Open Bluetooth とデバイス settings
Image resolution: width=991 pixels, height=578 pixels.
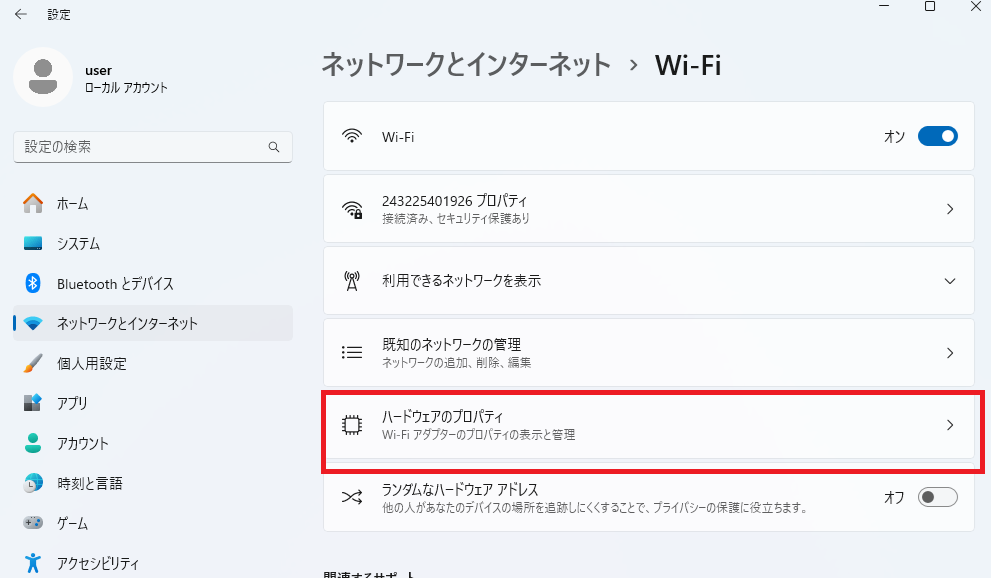[x=115, y=284]
